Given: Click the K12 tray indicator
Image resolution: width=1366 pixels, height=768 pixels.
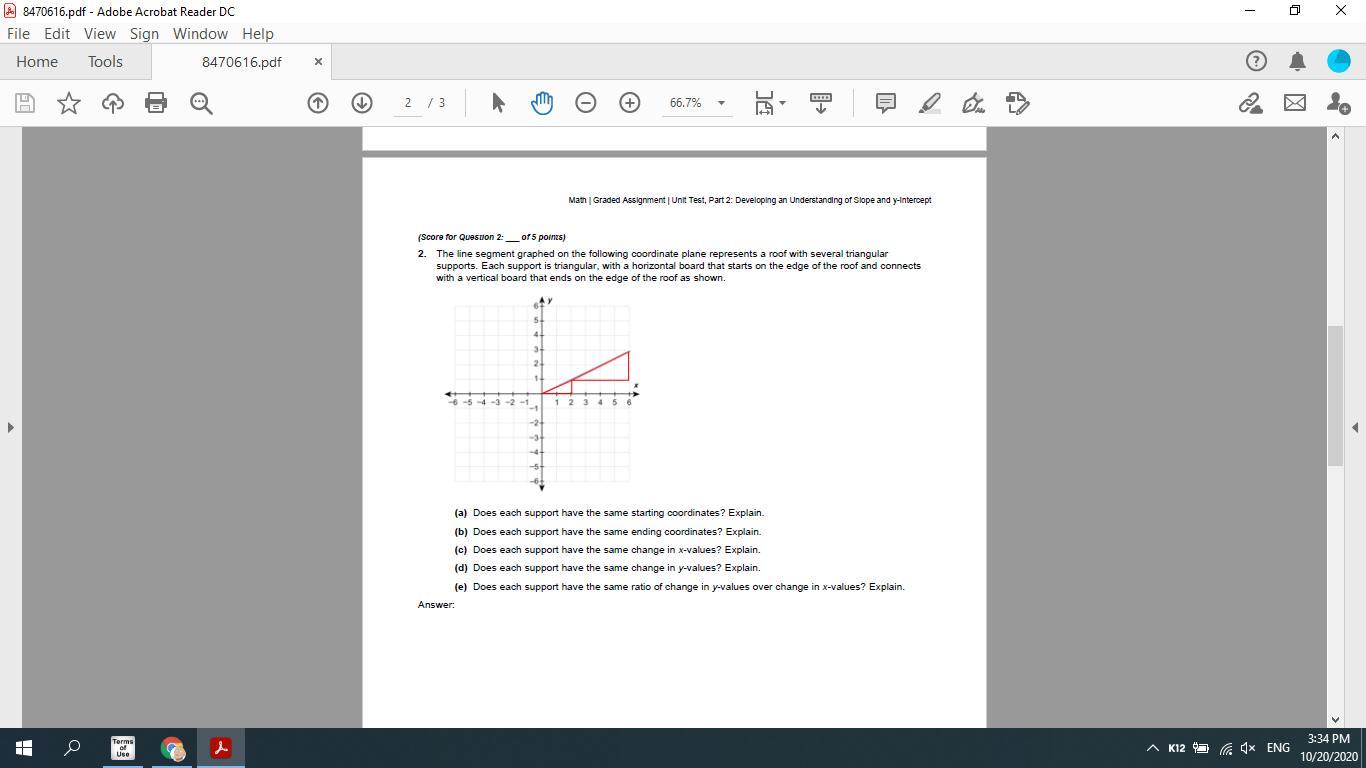Looking at the screenshot, I should point(1177,748).
